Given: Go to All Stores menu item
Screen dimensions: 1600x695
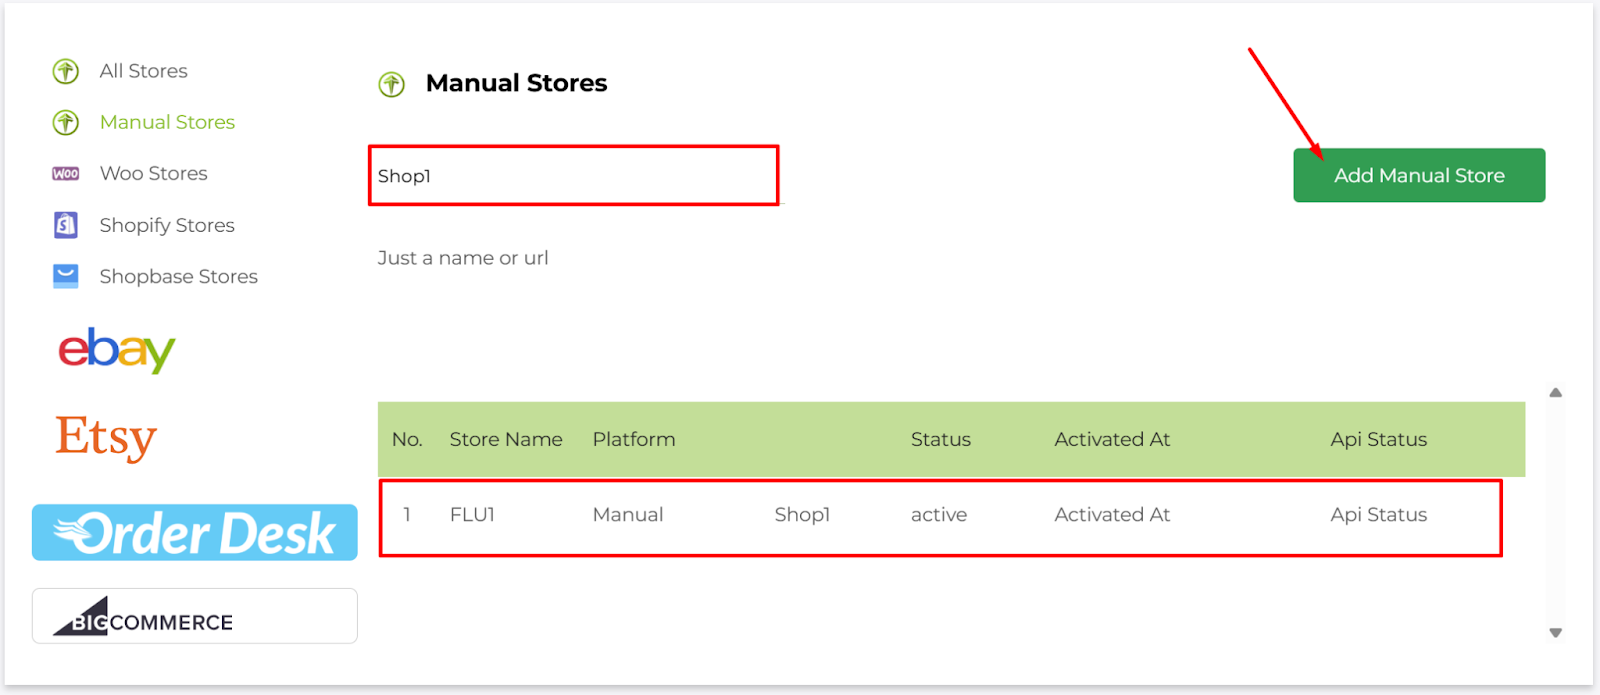Looking at the screenshot, I should click(x=143, y=71).
